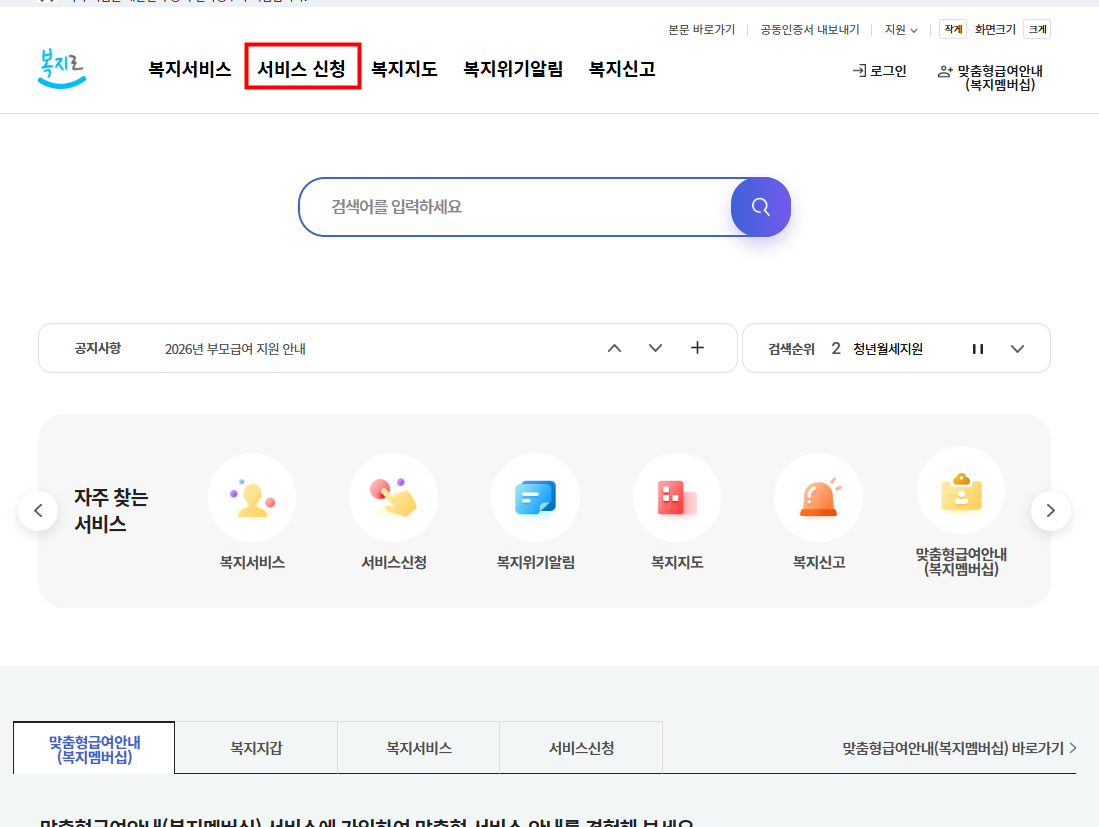Click the search magnifier button
This screenshot has height=827, width=1099.
(760, 207)
